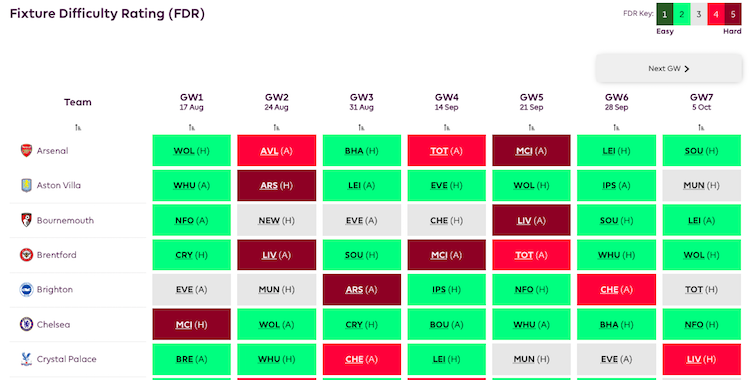Screen dimensions: 750x380
Task: Click the Chelsea club crest
Action: click(26, 324)
